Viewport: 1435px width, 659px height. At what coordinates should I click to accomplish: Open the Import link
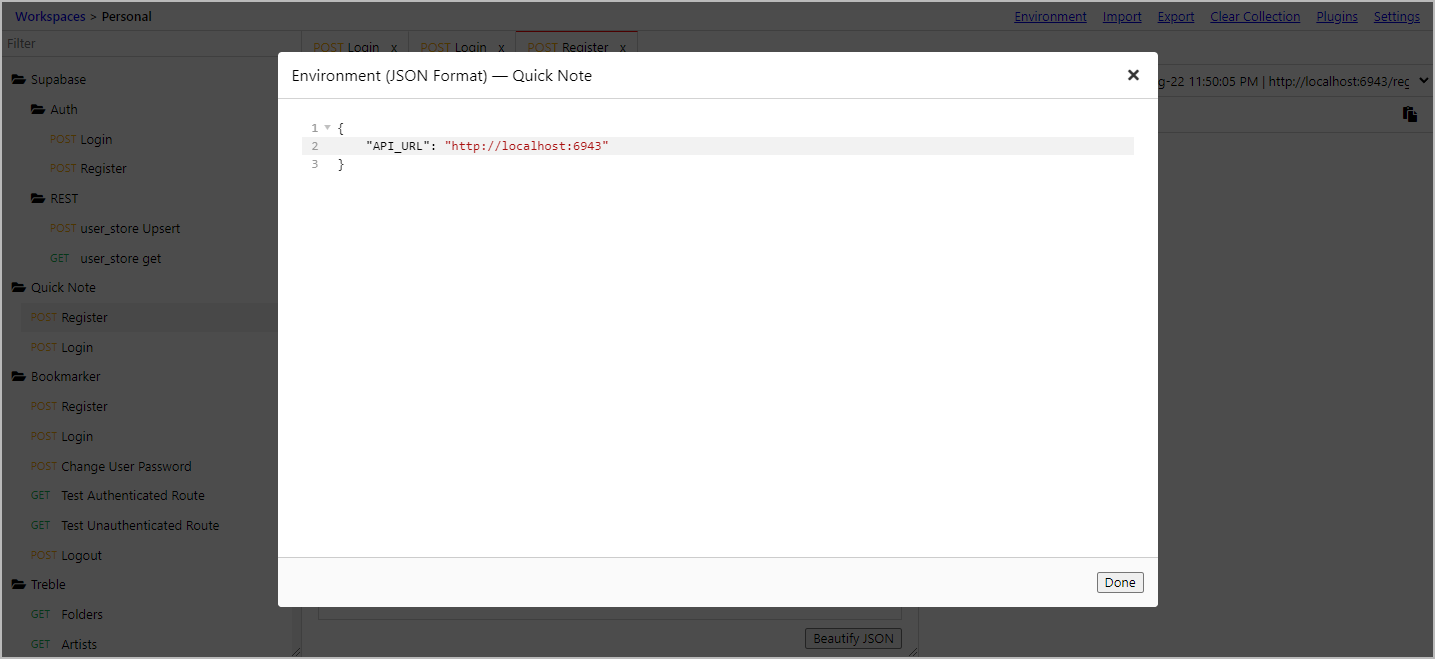point(1122,16)
